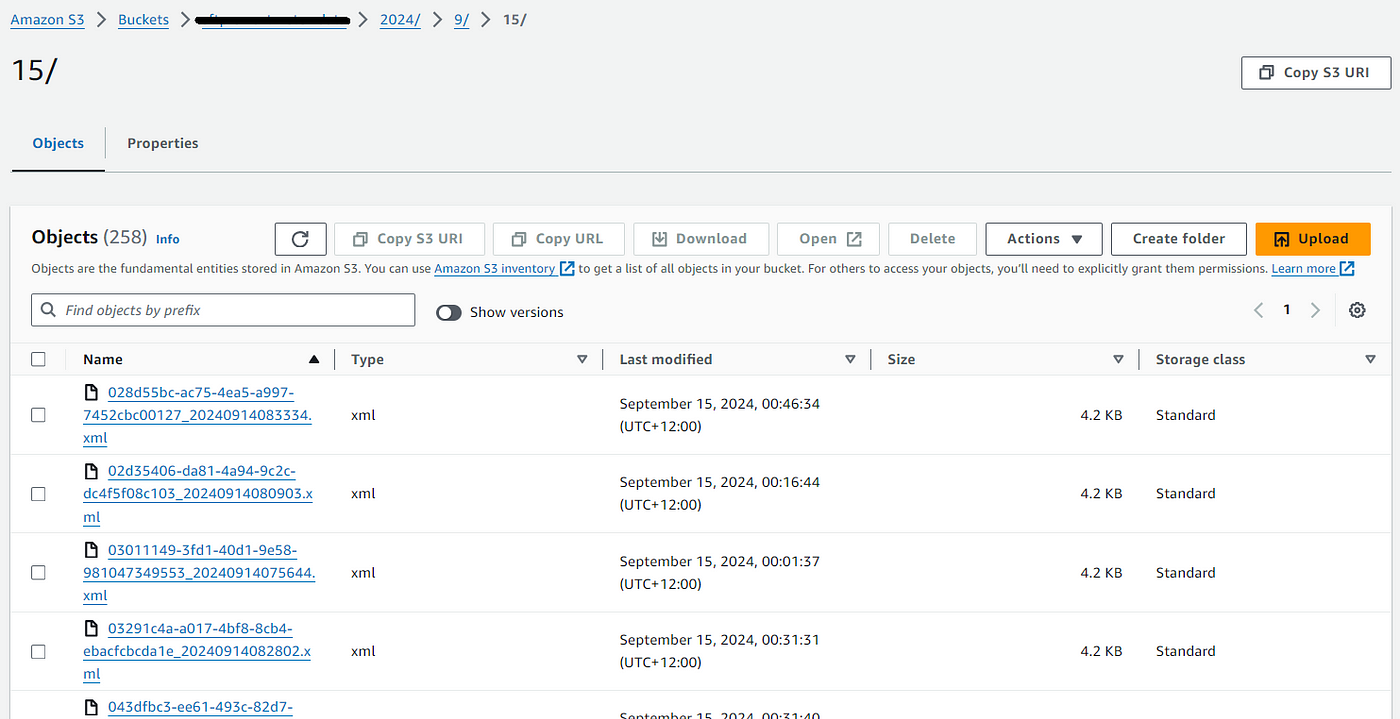1400x719 pixels.
Task: Open the Learn more link
Action: (x=1304, y=268)
